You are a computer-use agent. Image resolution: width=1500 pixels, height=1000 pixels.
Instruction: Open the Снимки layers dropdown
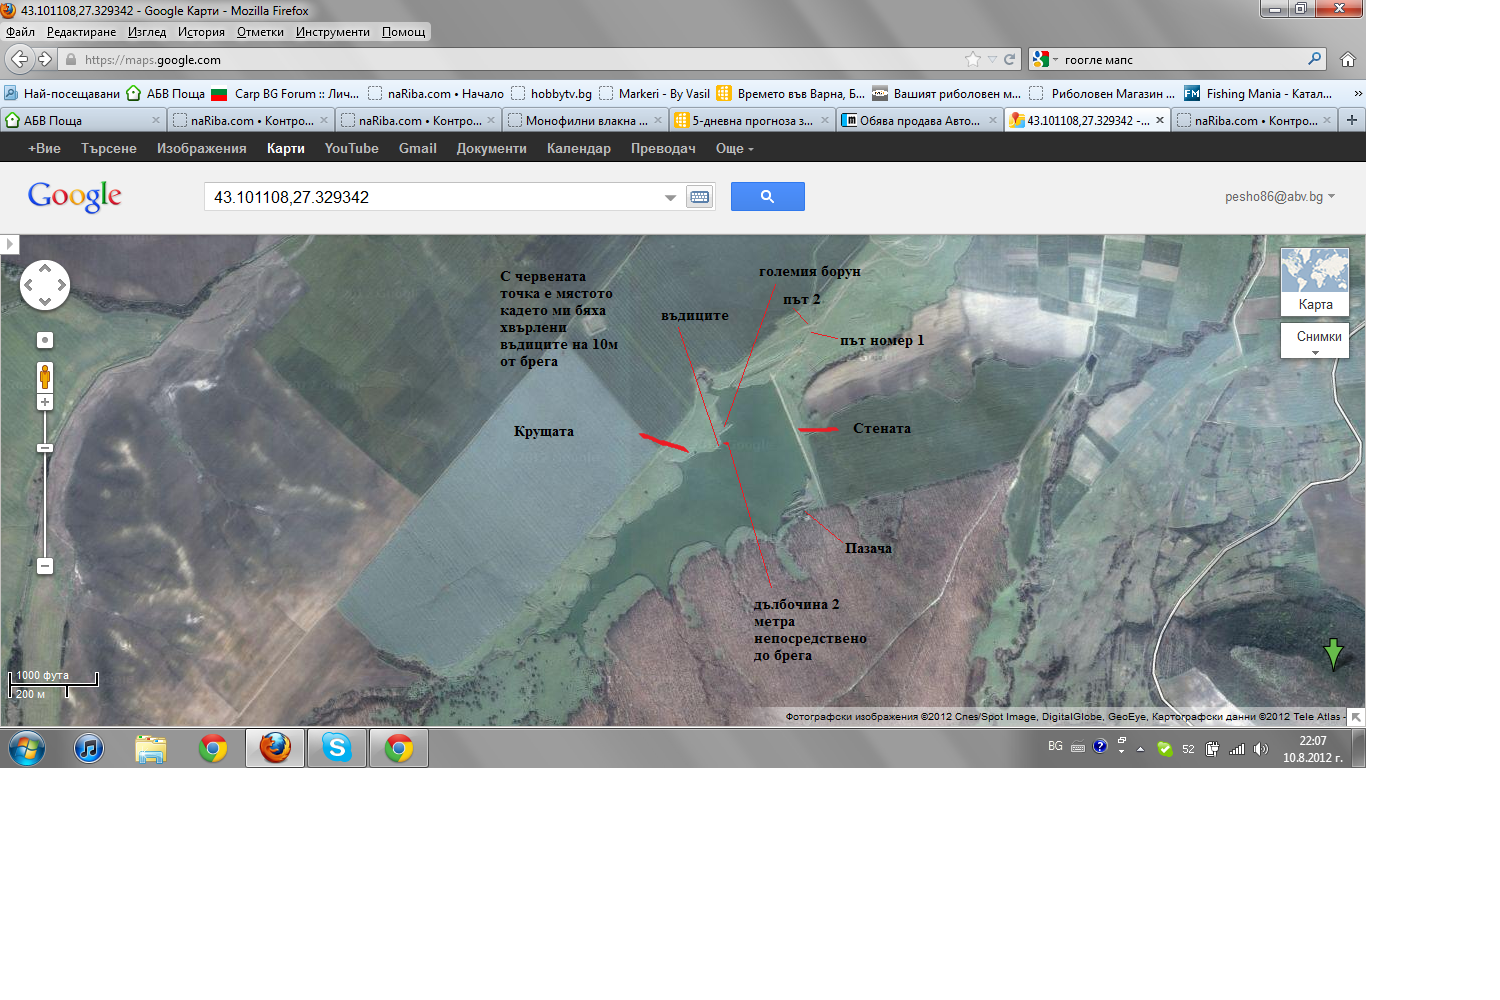[x=1315, y=340]
